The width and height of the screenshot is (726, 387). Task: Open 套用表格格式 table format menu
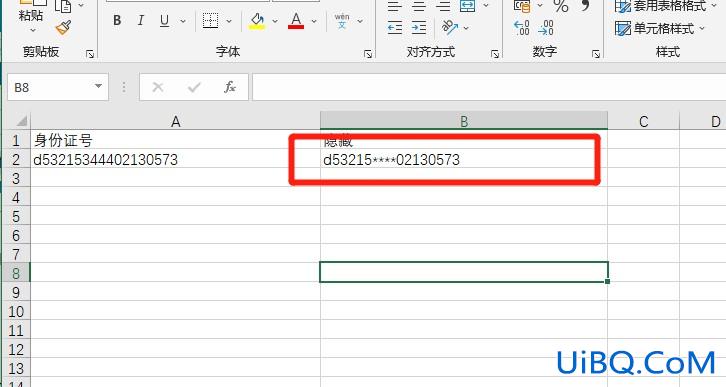click(x=666, y=6)
